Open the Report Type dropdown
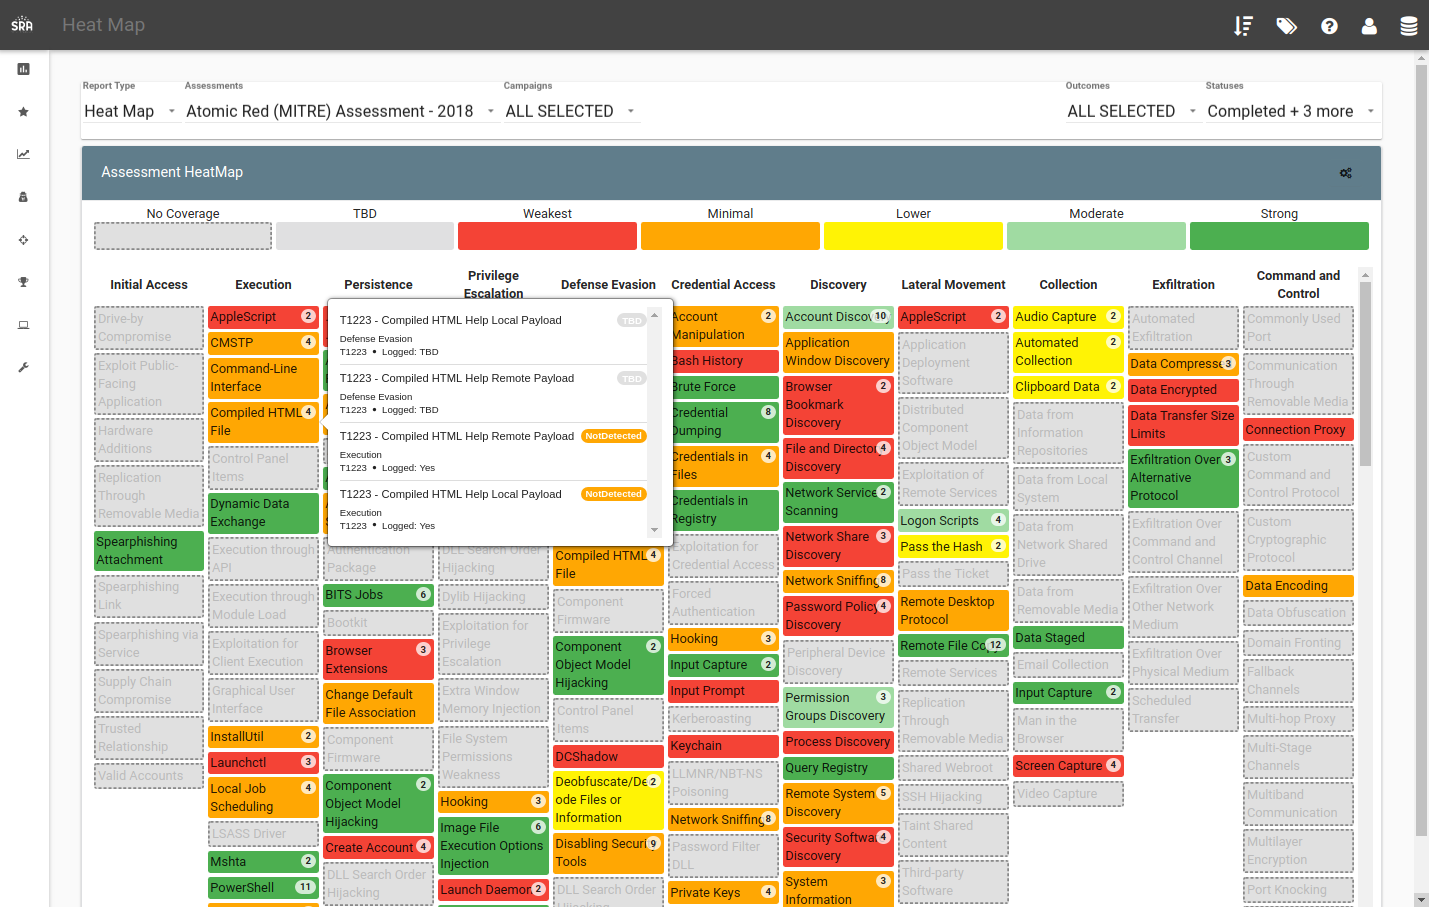Viewport: 1429px width, 907px height. pos(130,111)
